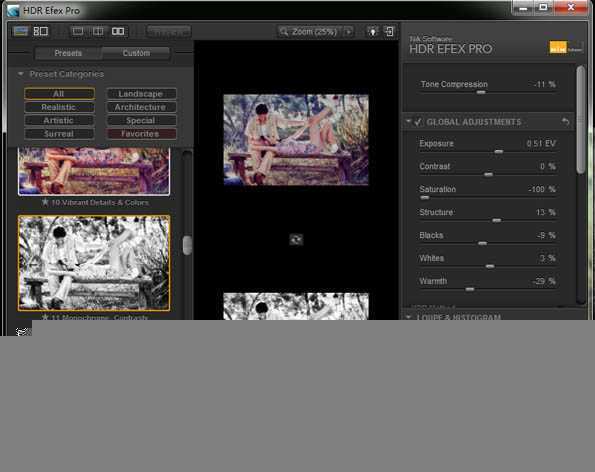Select the Surreal preset category
Viewport: 595px width, 472px height.
[x=59, y=134]
